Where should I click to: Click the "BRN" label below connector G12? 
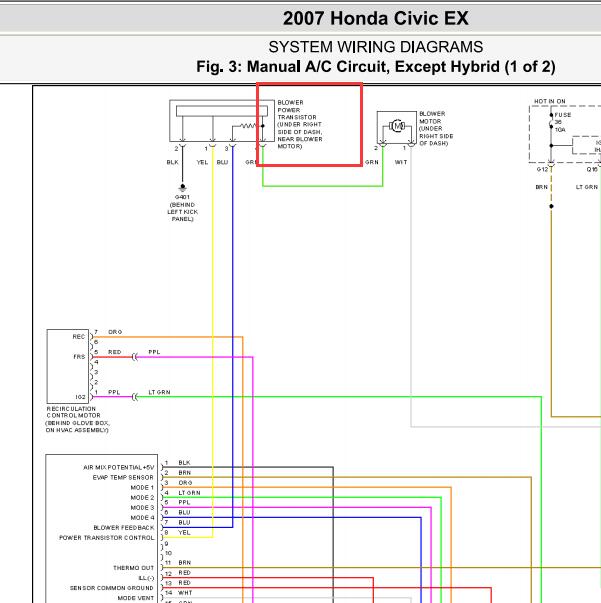pyautogui.click(x=541, y=187)
